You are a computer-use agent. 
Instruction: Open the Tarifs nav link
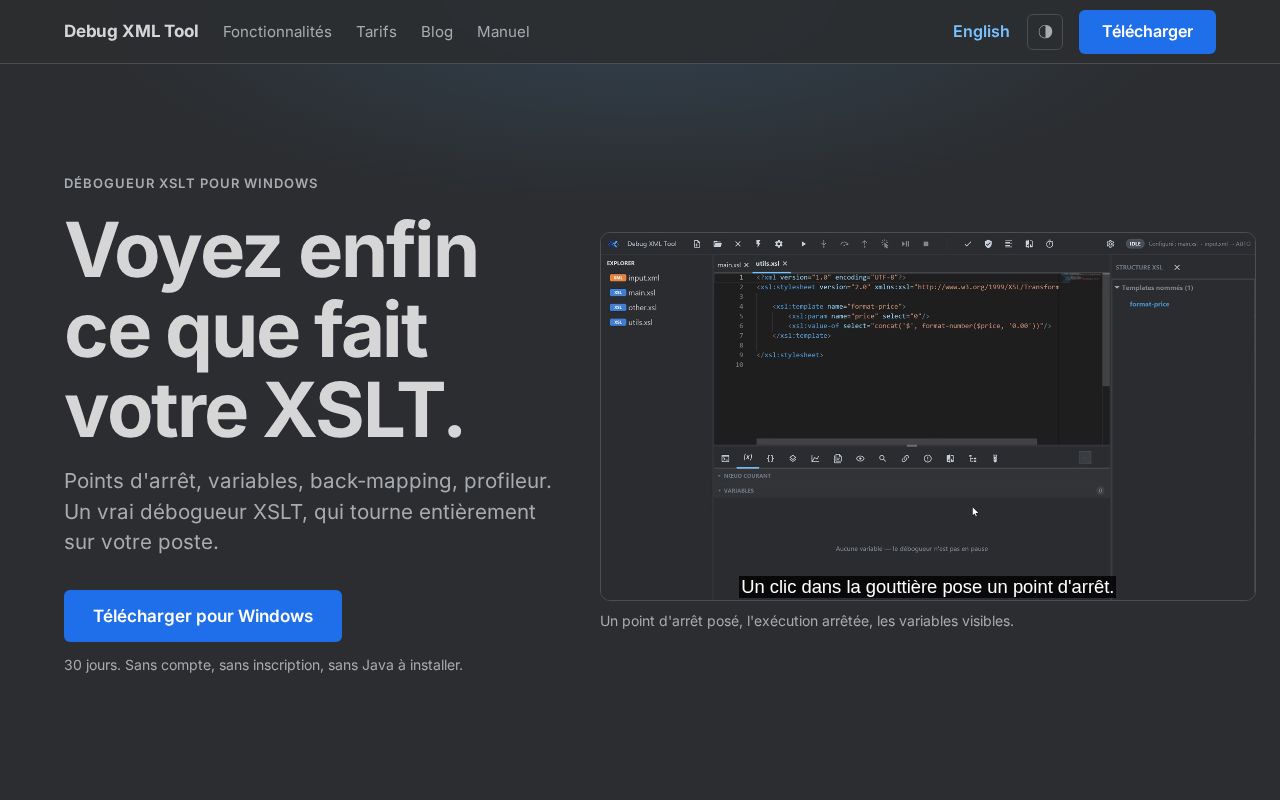point(376,32)
